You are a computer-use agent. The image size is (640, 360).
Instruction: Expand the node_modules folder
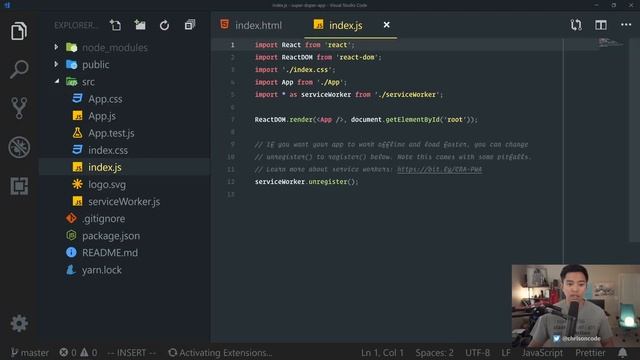pyautogui.click(x=56, y=47)
